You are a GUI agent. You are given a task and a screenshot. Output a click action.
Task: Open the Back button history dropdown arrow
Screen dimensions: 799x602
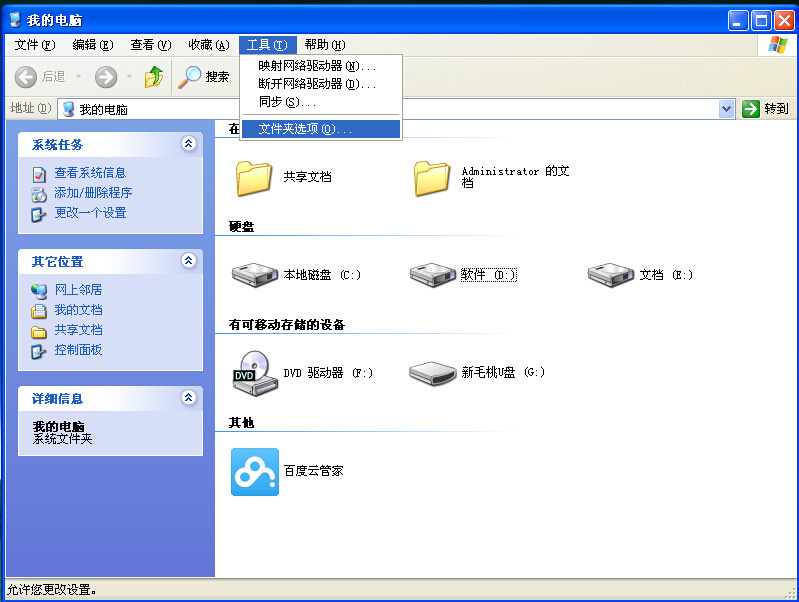78,77
